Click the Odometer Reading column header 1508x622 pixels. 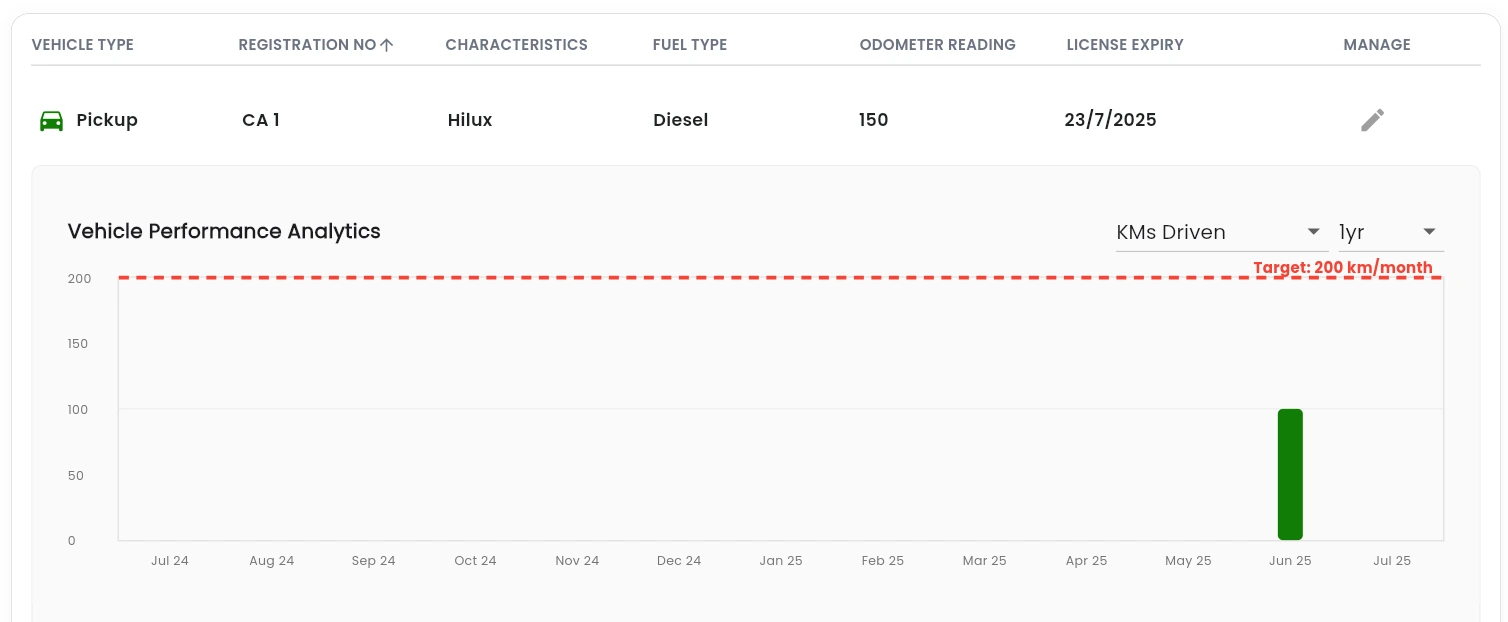point(938,45)
